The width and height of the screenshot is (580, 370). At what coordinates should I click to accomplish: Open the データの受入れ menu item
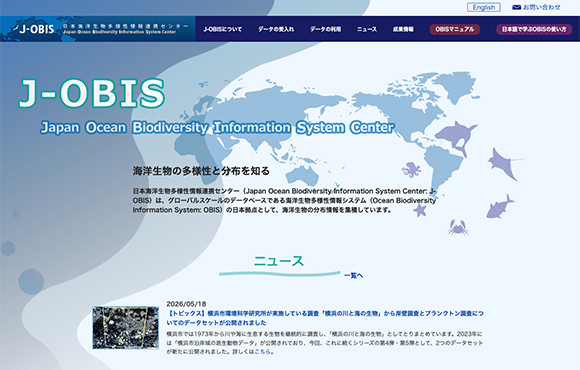pos(276,29)
